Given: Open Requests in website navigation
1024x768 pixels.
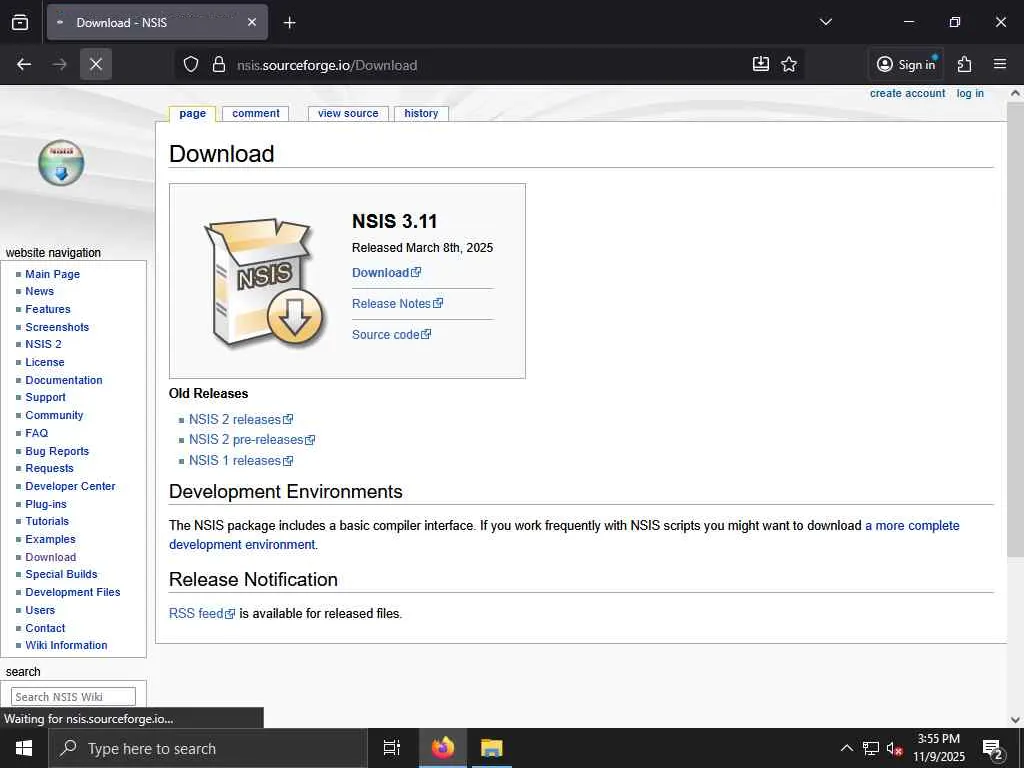Looking at the screenshot, I should [x=49, y=468].
